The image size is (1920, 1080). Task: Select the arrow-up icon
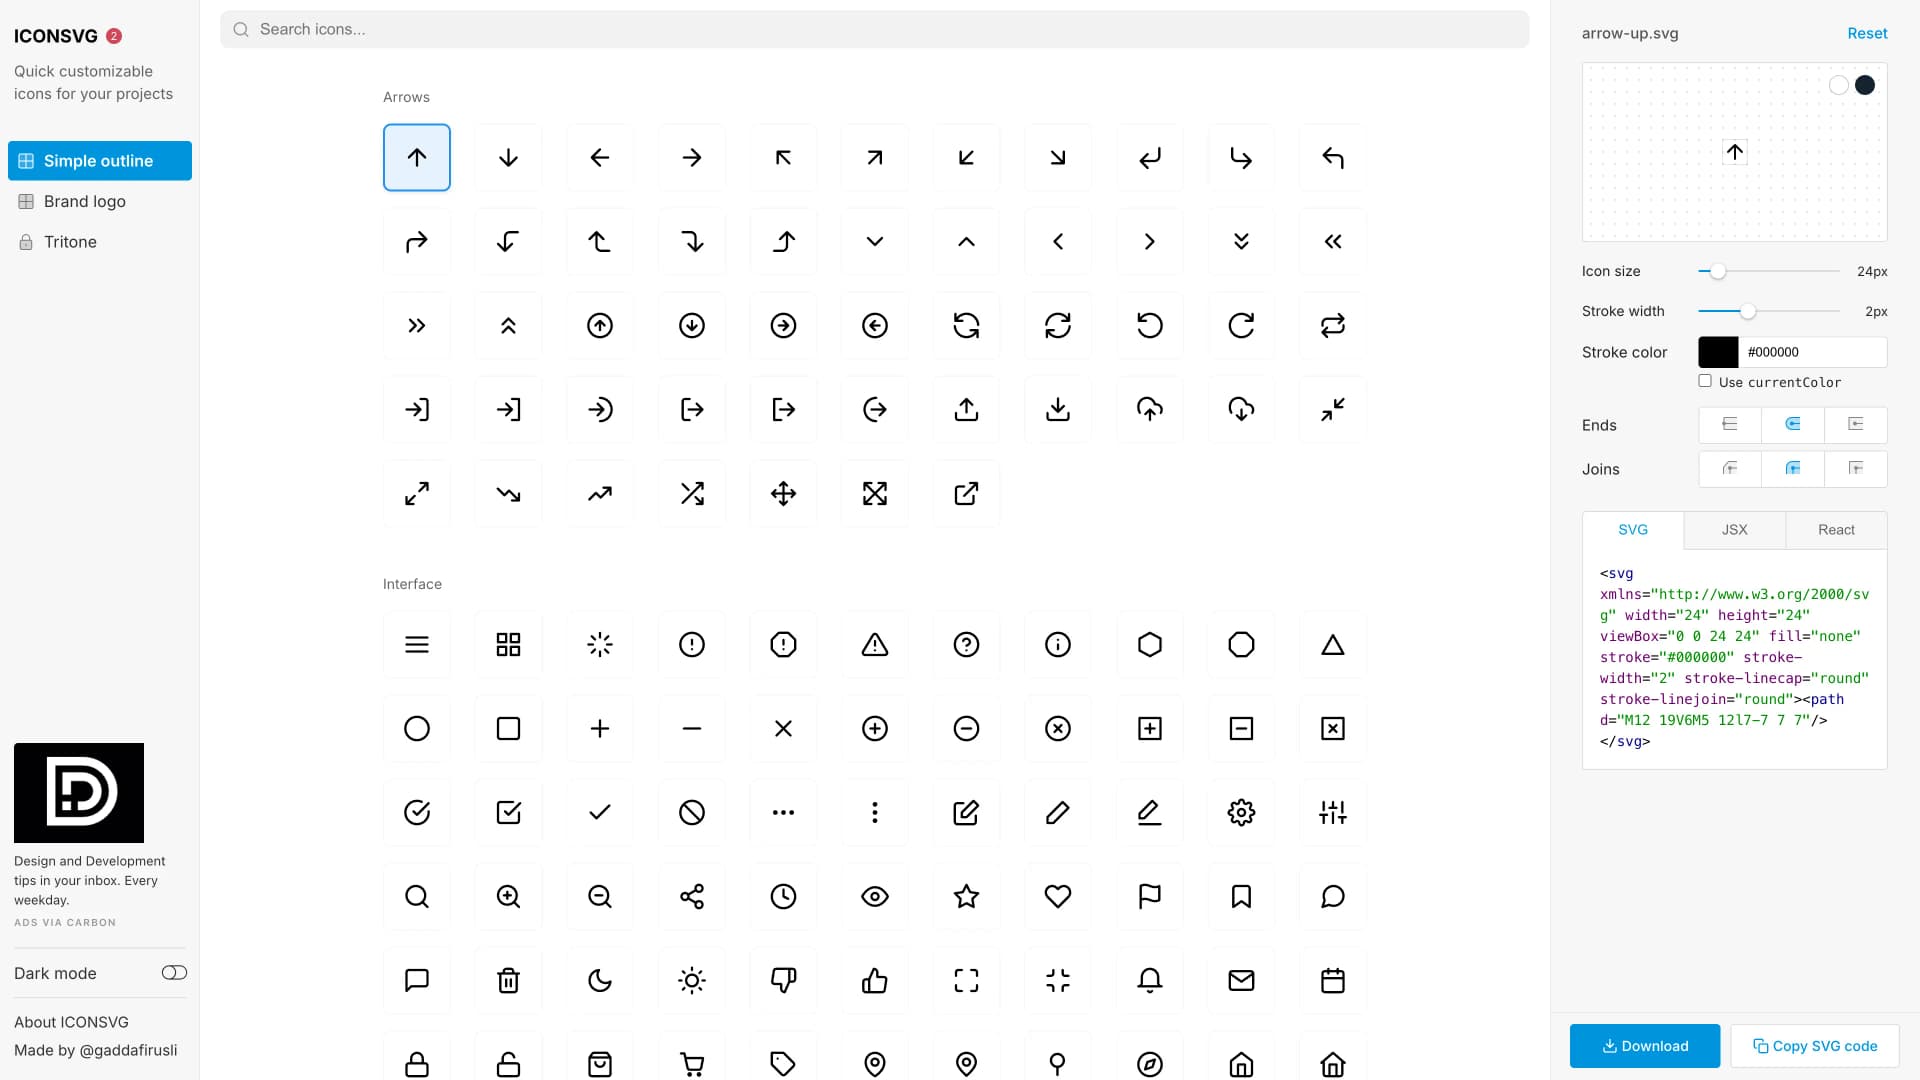tap(417, 157)
